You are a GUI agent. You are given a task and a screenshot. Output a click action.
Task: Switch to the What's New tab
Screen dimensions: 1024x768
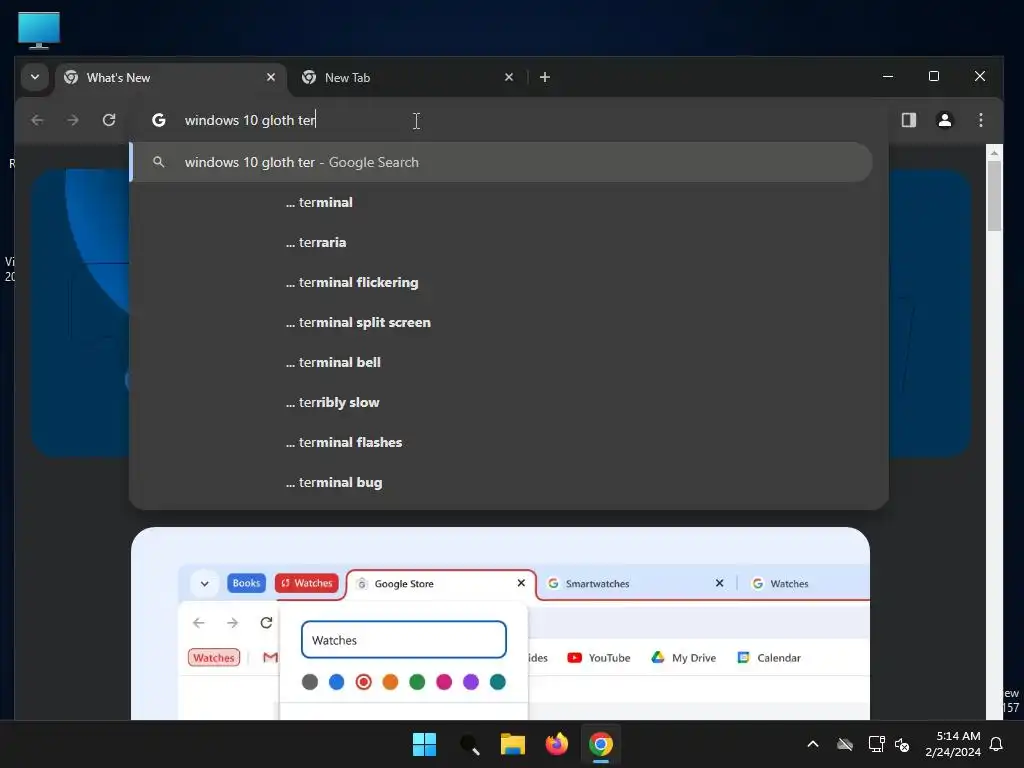[x=171, y=78]
